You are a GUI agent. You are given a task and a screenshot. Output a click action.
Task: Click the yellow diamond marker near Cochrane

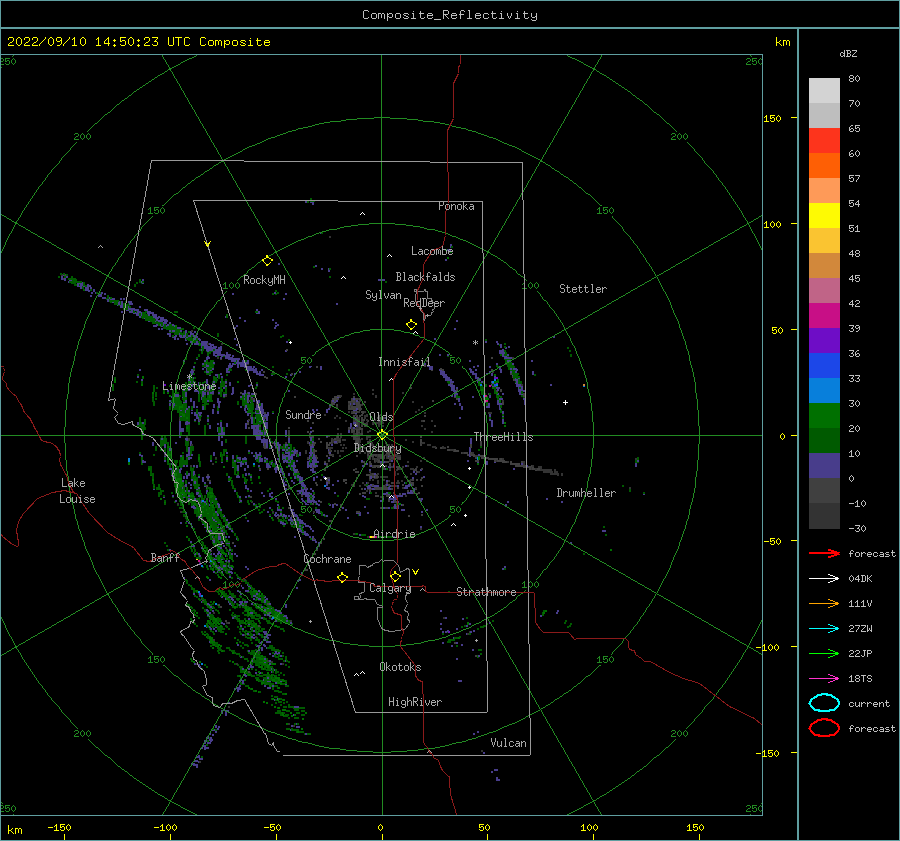click(342, 578)
